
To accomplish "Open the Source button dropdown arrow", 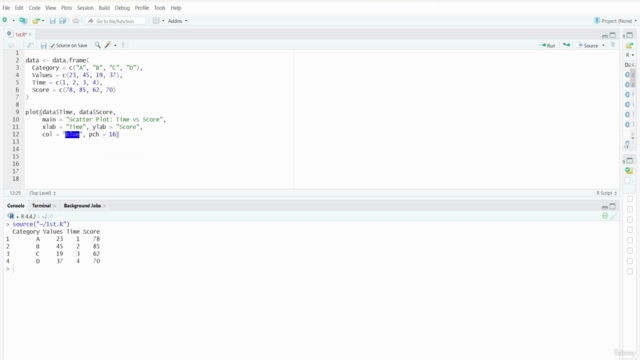I will click(603, 45).
